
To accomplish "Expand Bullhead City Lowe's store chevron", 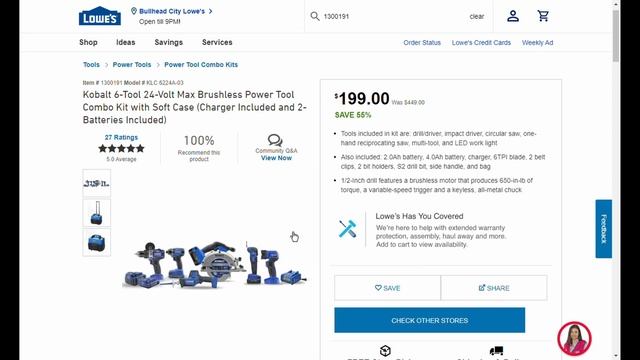I will 211,11.
